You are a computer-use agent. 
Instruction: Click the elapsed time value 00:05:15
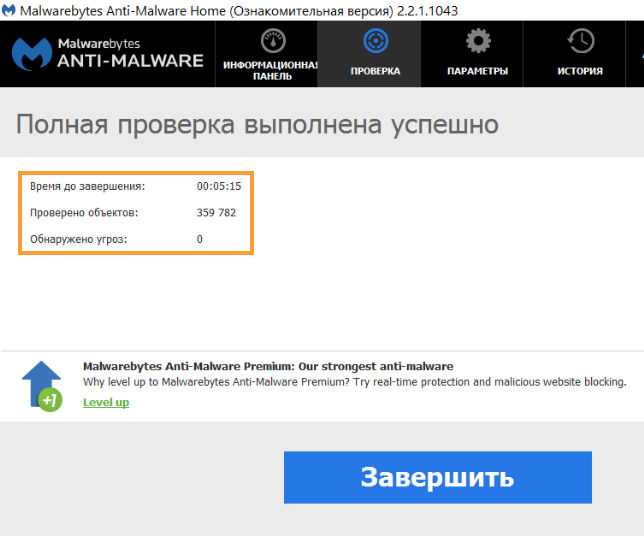(x=219, y=186)
